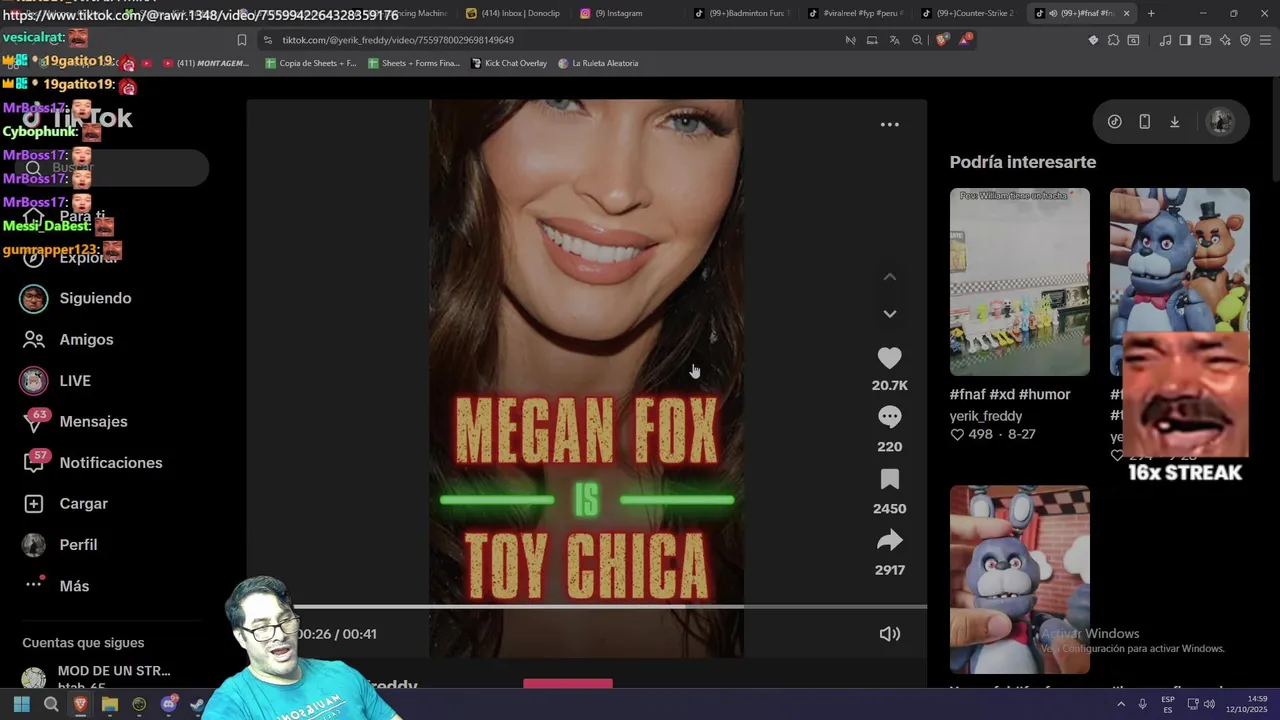Open LIVE in TikTok sidebar
Viewport: 1280px width, 720px height.
point(56,381)
